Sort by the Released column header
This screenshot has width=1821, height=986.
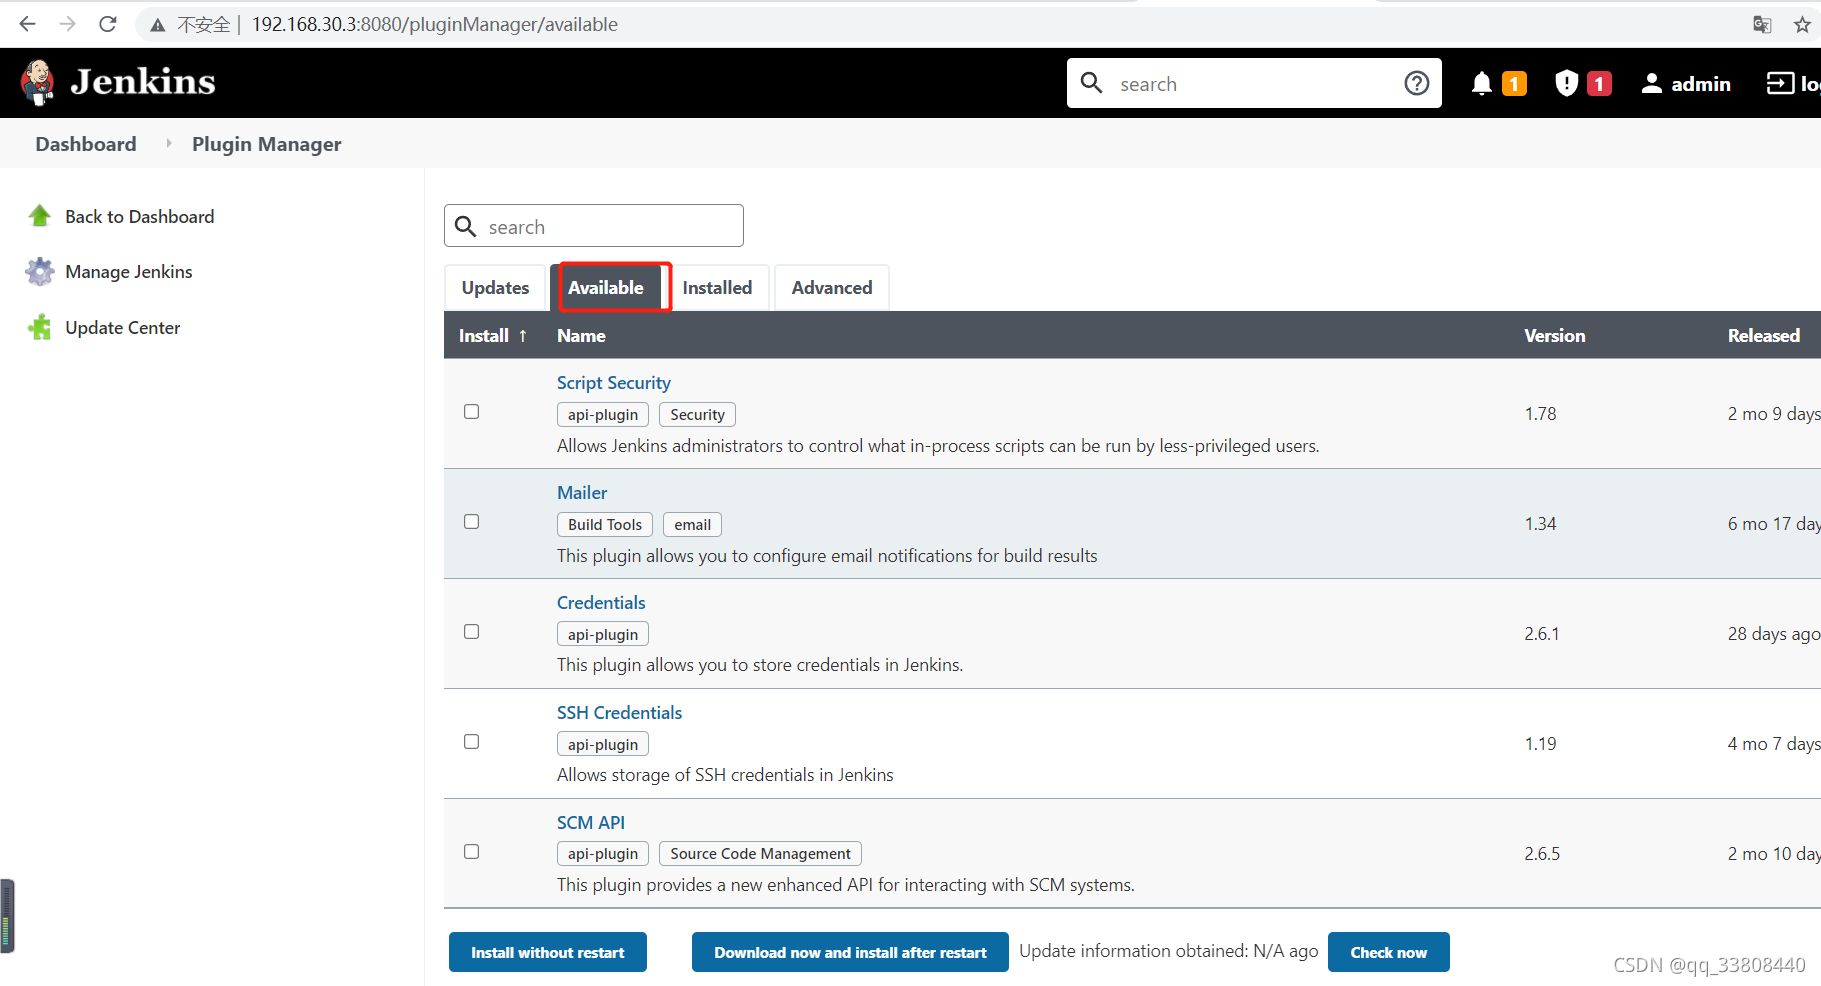pos(1764,336)
